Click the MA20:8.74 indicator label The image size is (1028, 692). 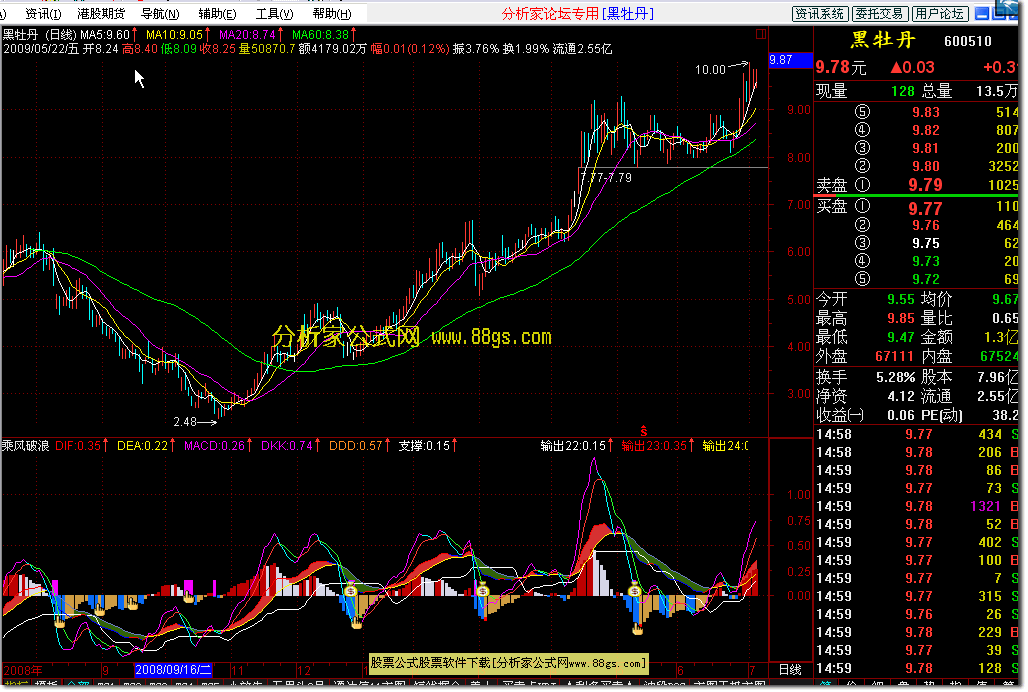pos(247,35)
